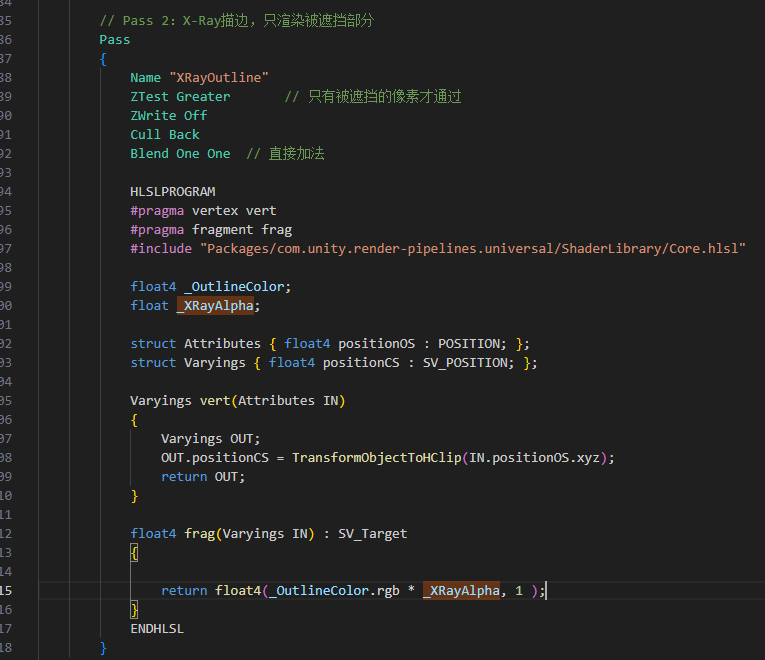Click the ENDHLSL keyword
Viewport: 765px width, 660px height.
pyautogui.click(x=157, y=628)
